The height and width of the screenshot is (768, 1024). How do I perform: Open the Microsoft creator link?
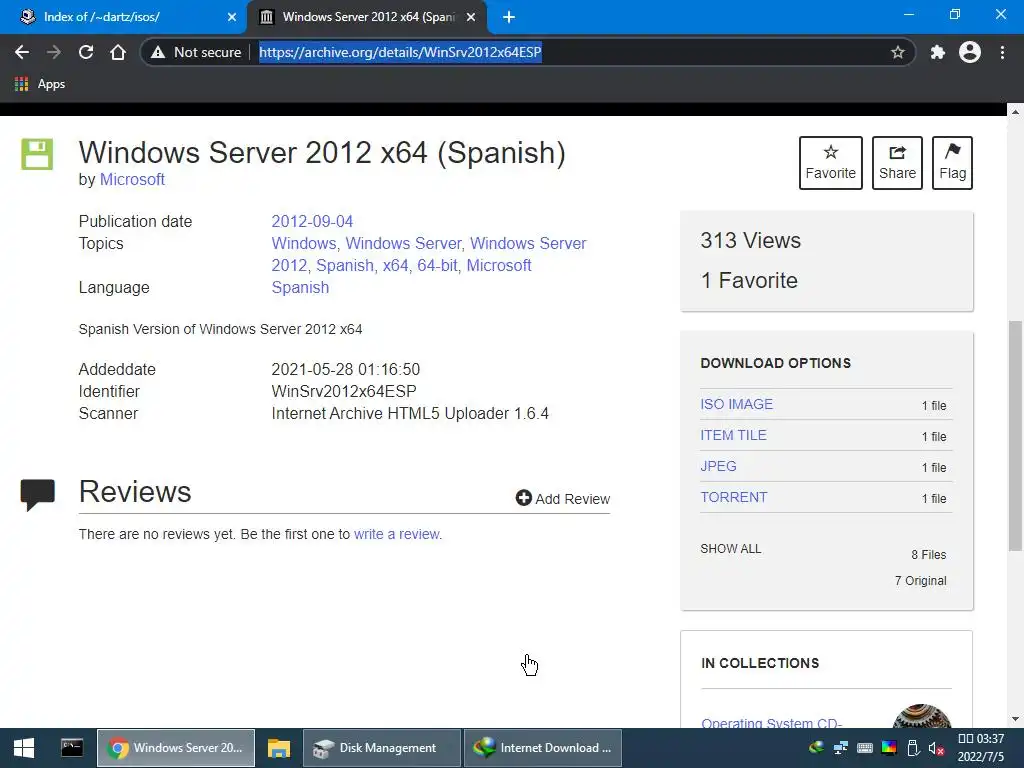click(132, 180)
